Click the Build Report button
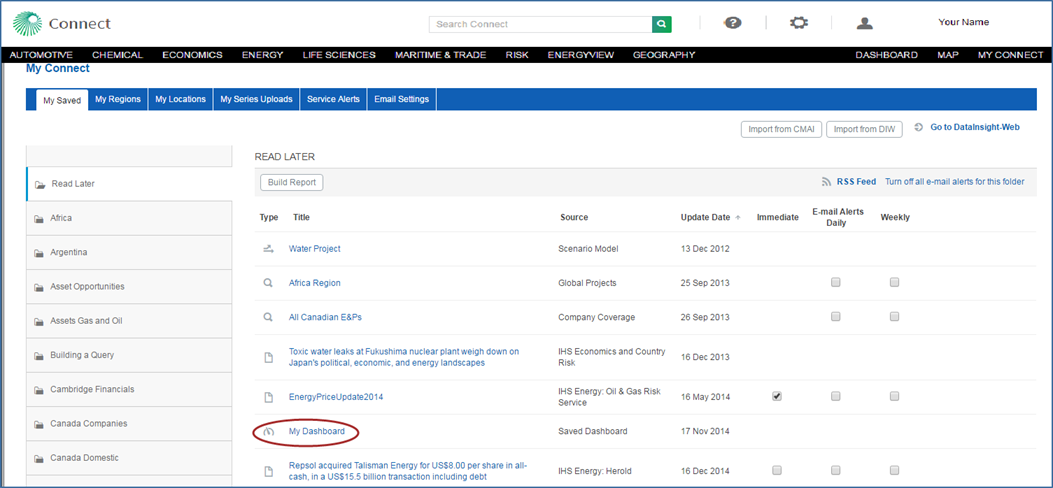 click(x=292, y=183)
